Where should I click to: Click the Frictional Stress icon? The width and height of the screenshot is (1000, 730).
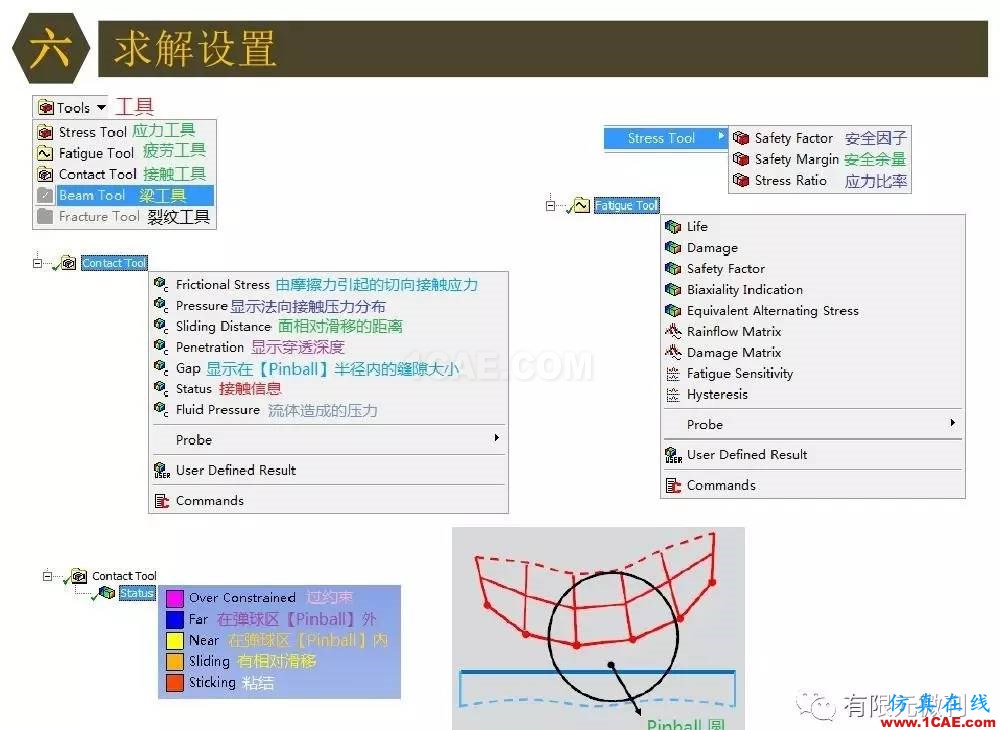coord(161,284)
